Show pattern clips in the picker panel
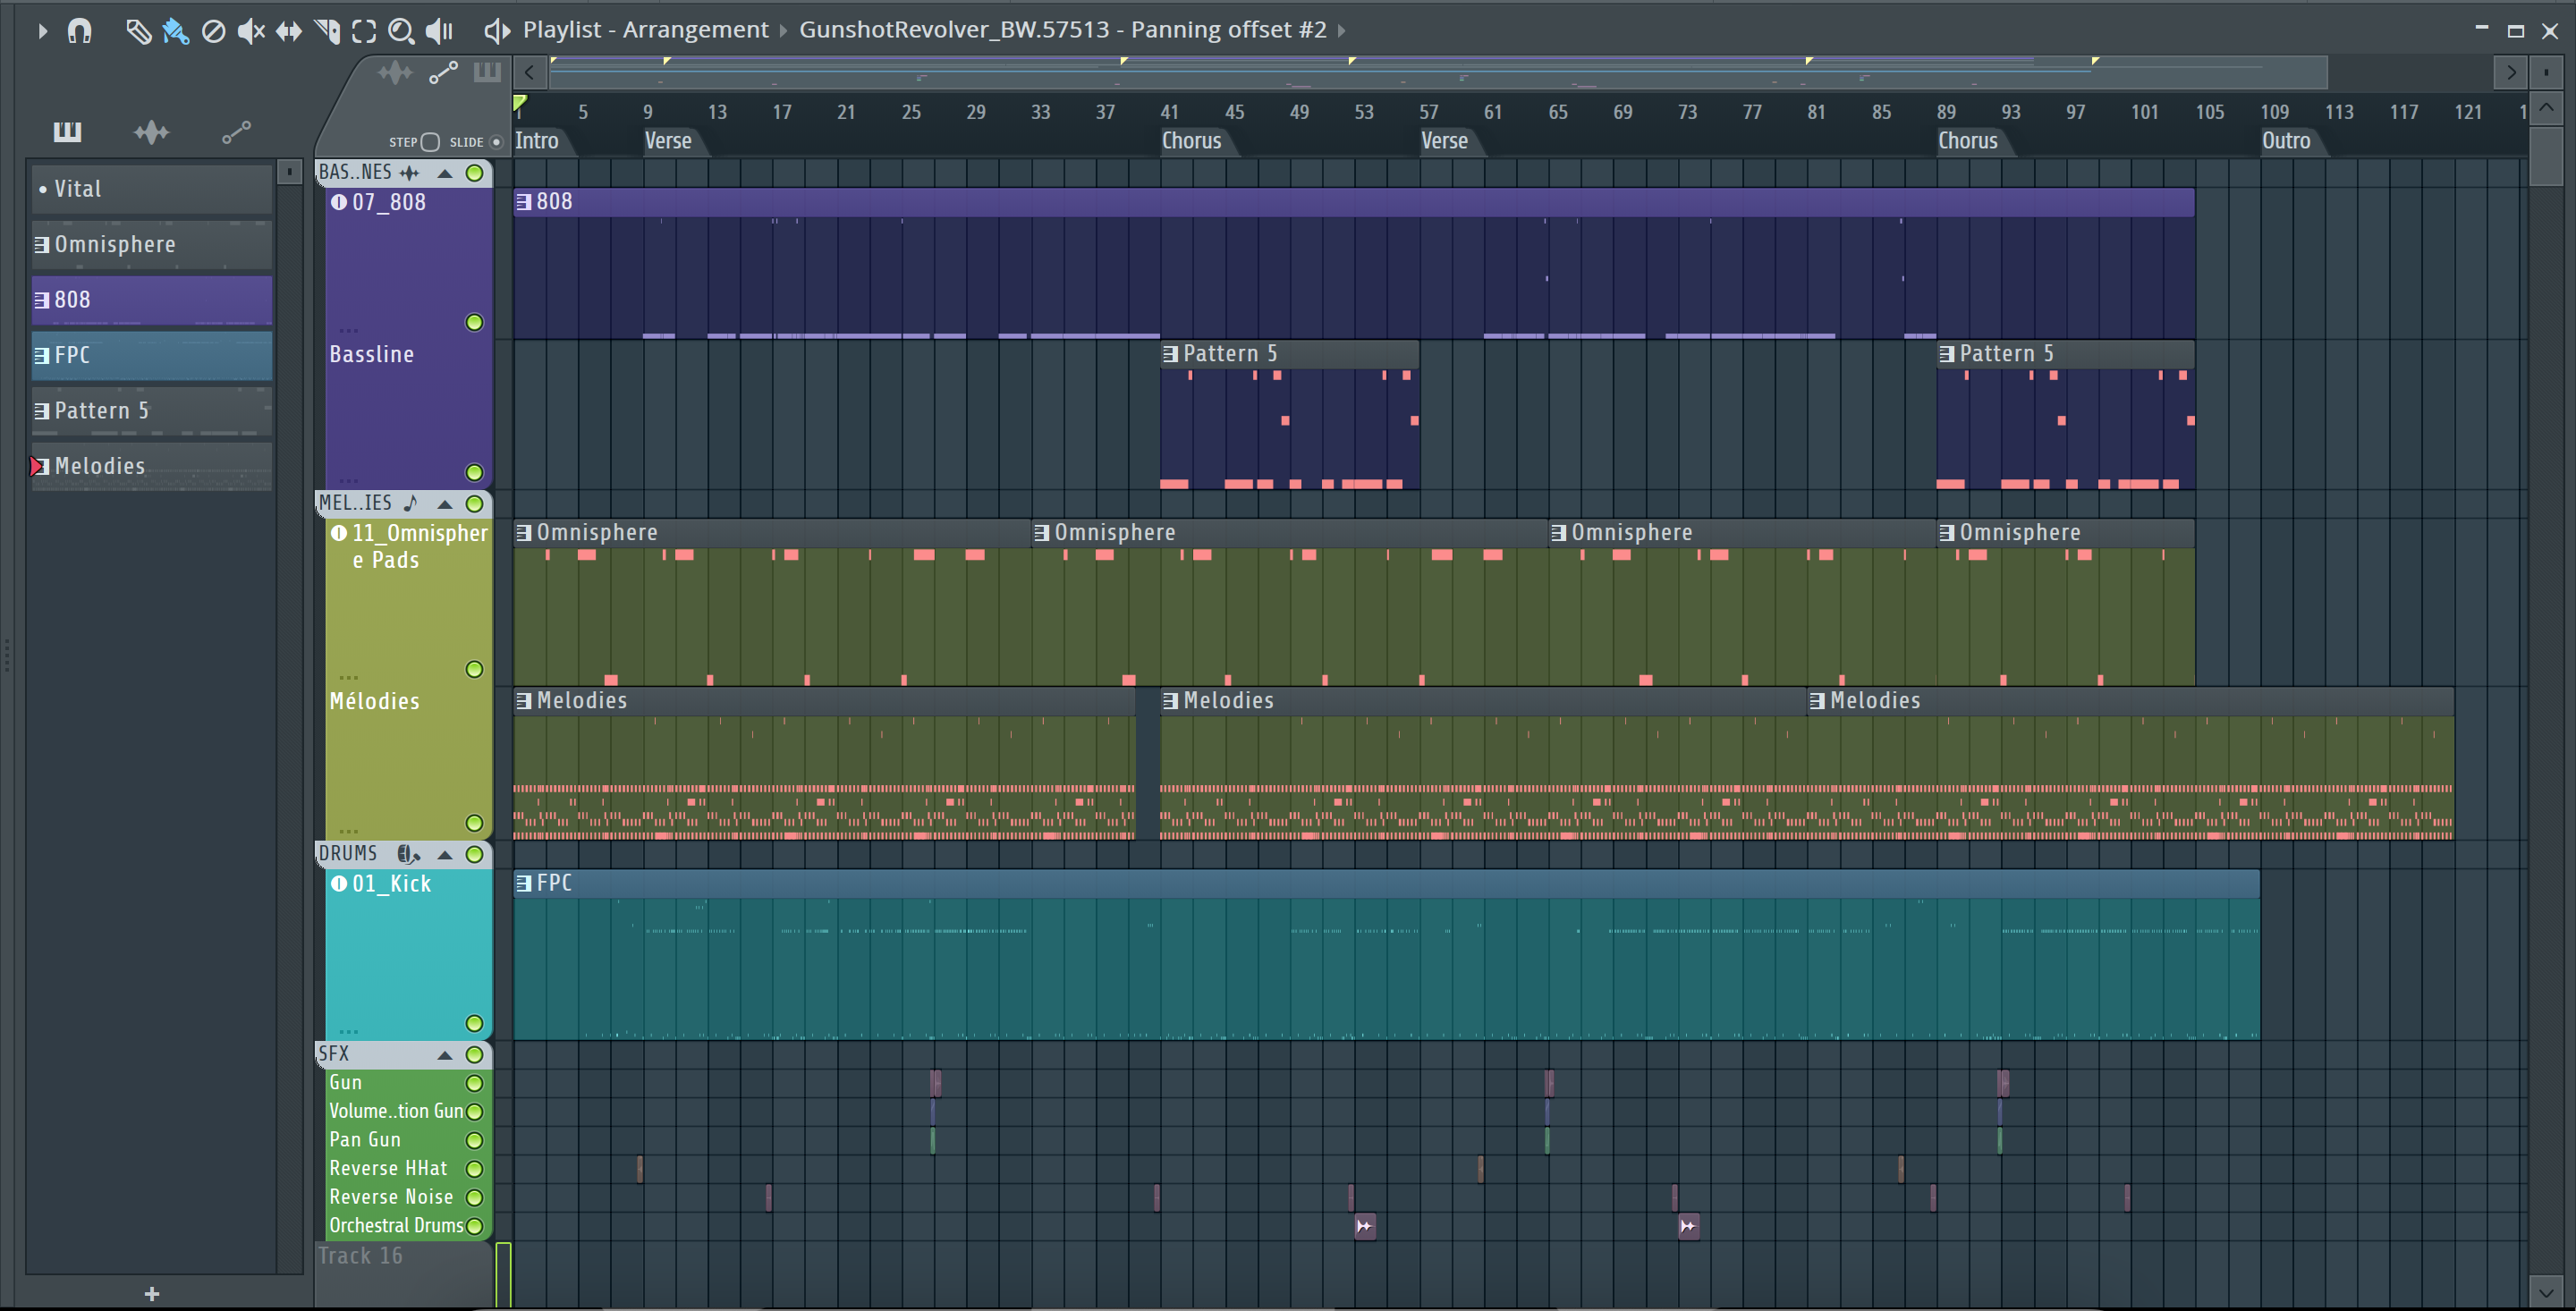2576x1311 pixels. (x=67, y=131)
